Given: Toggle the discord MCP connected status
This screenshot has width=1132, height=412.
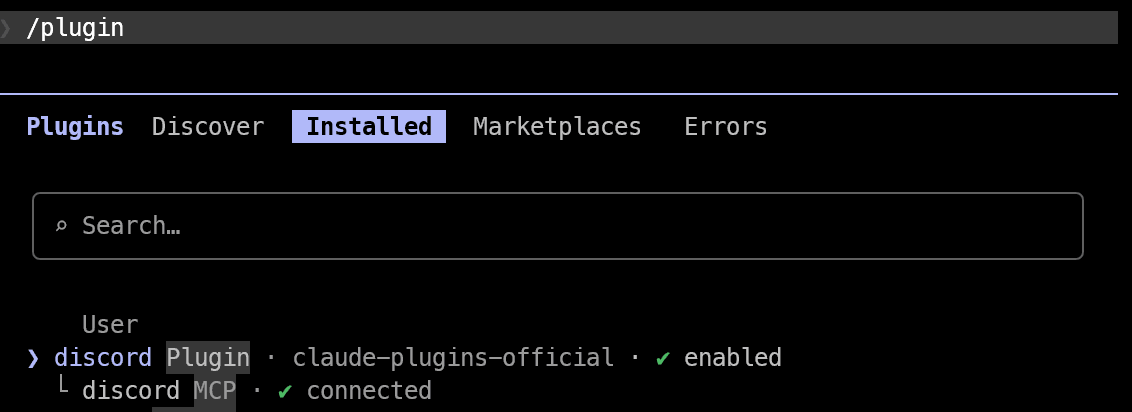Looking at the screenshot, I should pyautogui.click(x=354, y=390).
